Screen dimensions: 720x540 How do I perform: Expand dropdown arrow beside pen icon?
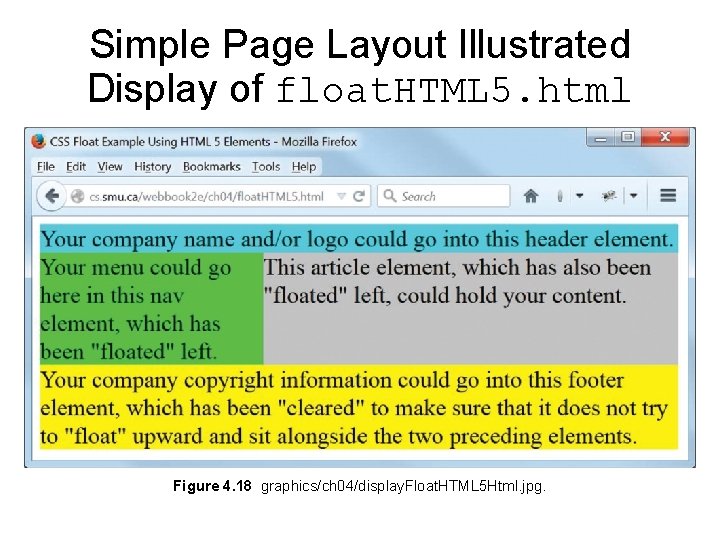pos(579,196)
